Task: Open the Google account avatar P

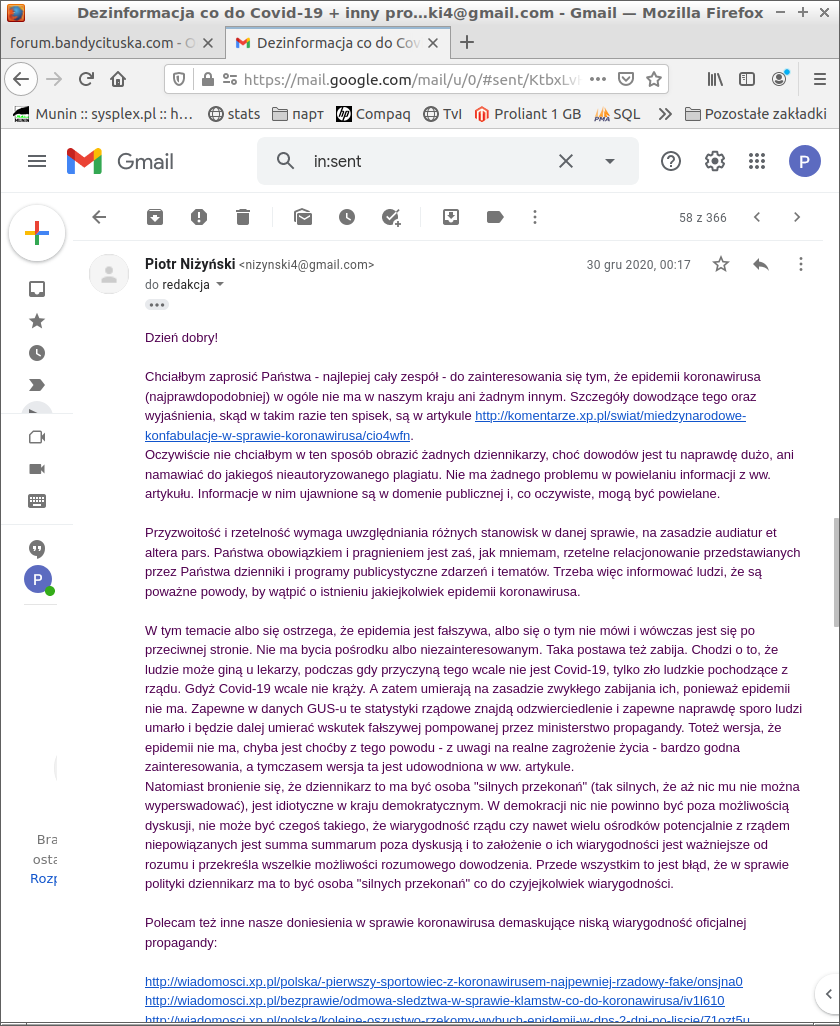Action: [805, 161]
